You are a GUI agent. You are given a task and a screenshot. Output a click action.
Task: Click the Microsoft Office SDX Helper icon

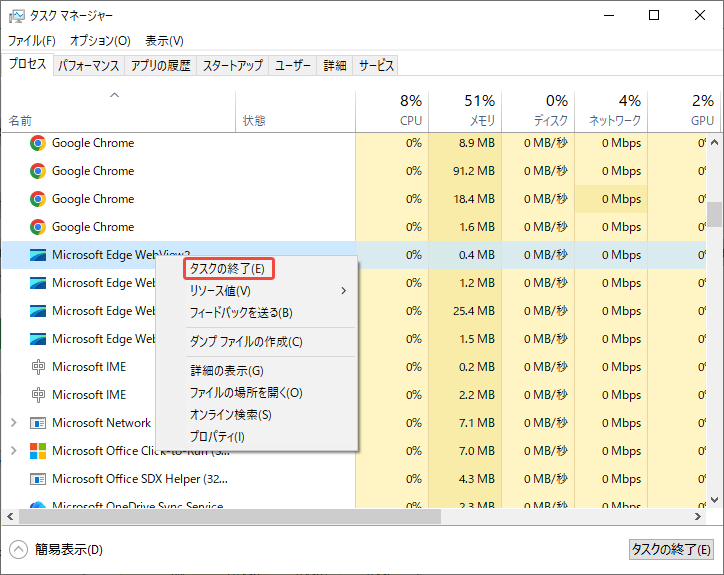(x=38, y=479)
